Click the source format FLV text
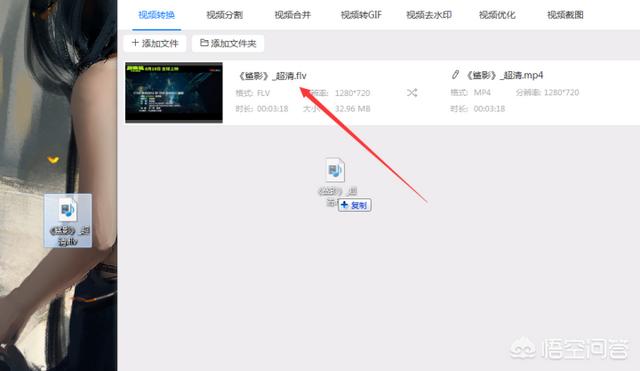640x371 pixels. [x=263, y=93]
